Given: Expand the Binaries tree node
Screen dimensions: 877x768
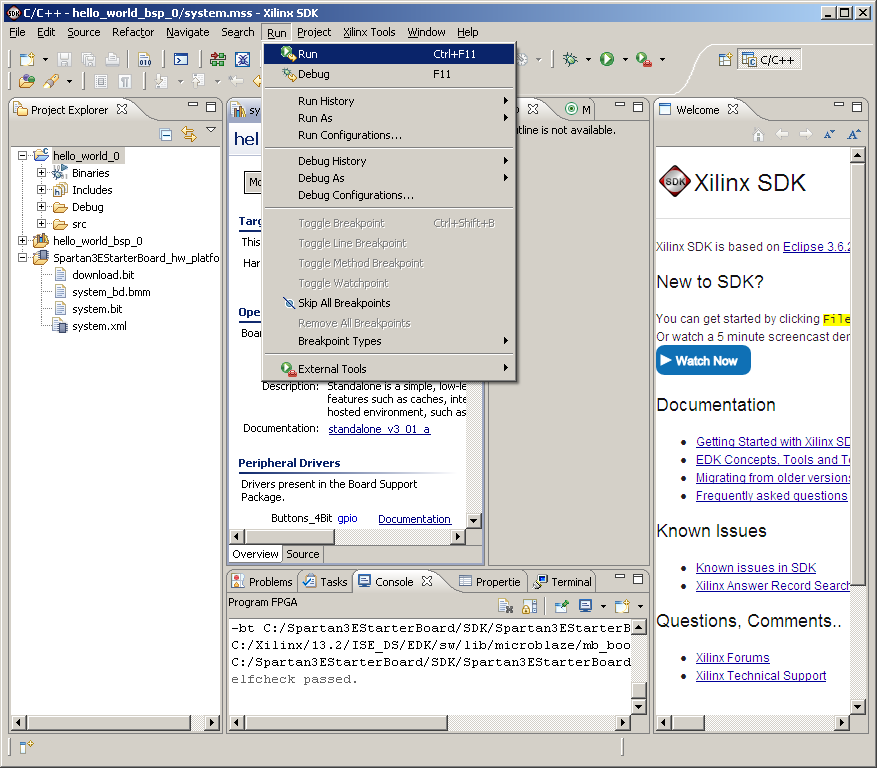Looking at the screenshot, I should click(x=42, y=173).
